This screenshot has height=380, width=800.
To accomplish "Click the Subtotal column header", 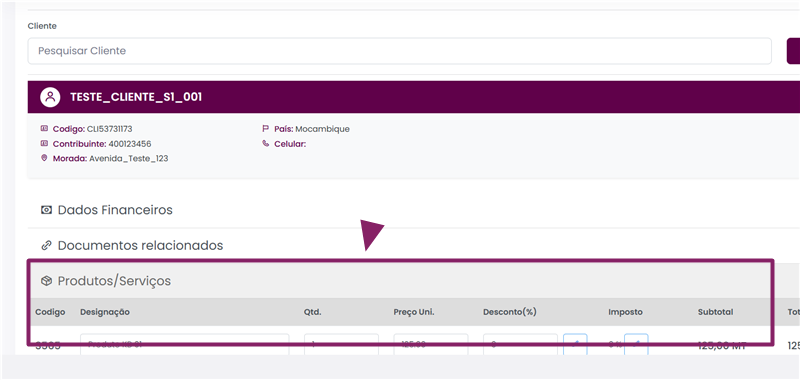I will point(715,312).
